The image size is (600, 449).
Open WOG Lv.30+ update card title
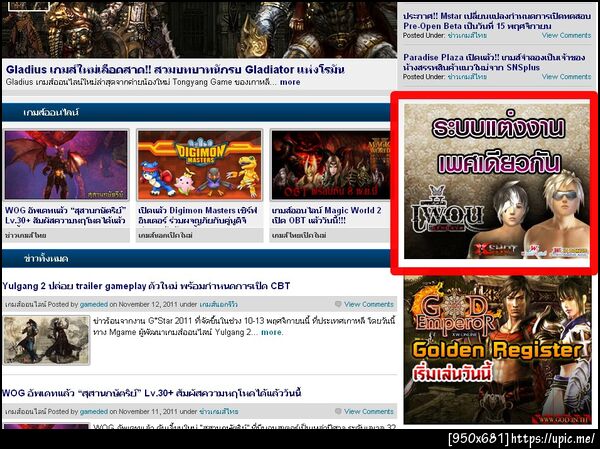pyautogui.click(x=65, y=216)
